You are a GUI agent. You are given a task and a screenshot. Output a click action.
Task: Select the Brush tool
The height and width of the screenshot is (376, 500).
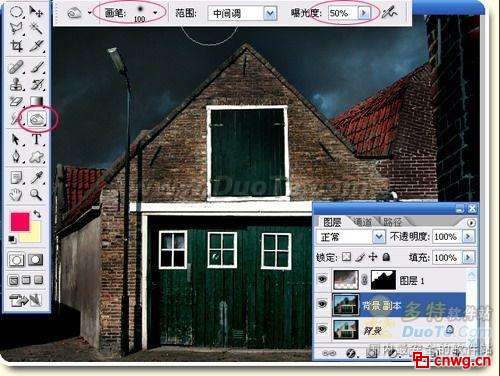pos(37,67)
